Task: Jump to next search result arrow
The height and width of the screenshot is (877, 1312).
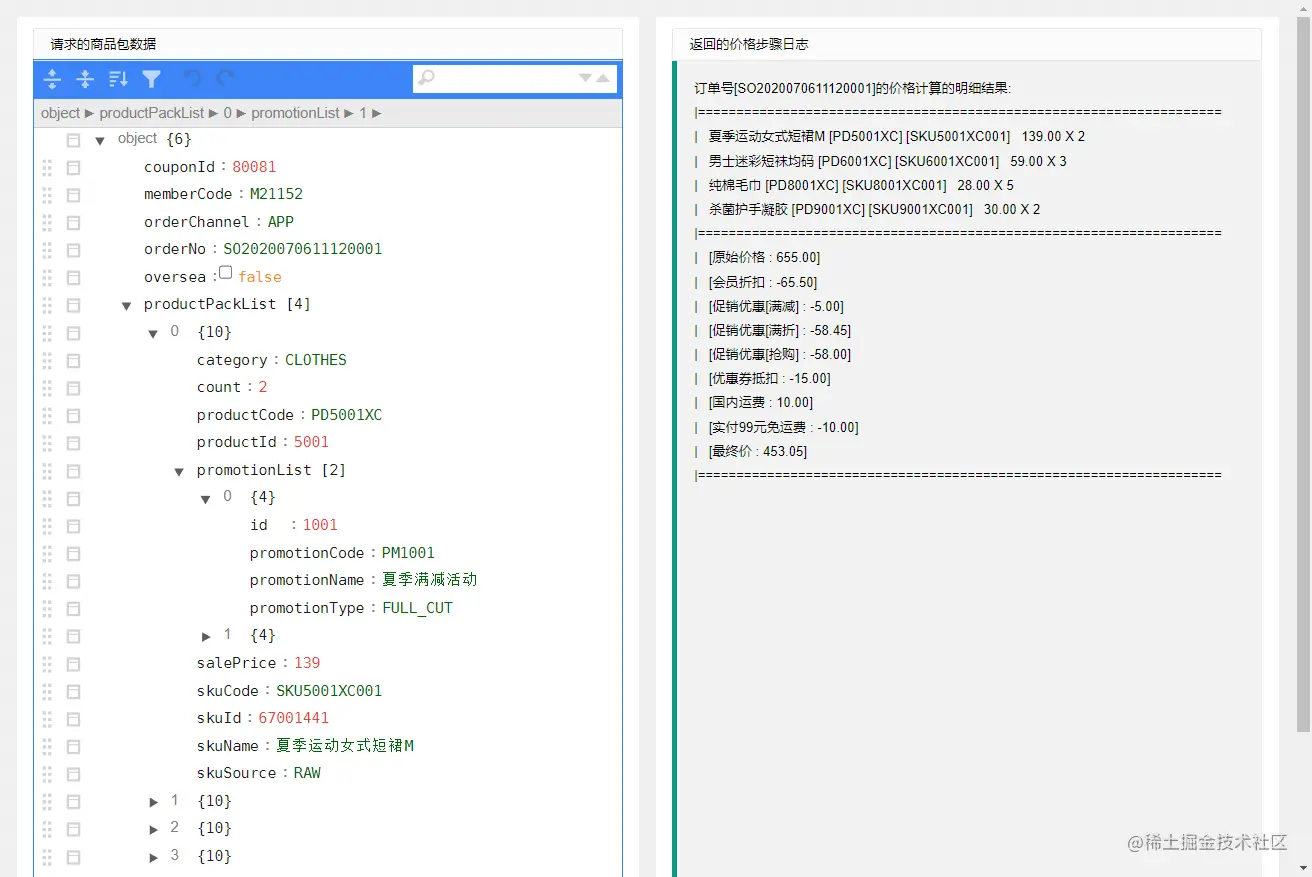Action: pyautogui.click(x=586, y=78)
